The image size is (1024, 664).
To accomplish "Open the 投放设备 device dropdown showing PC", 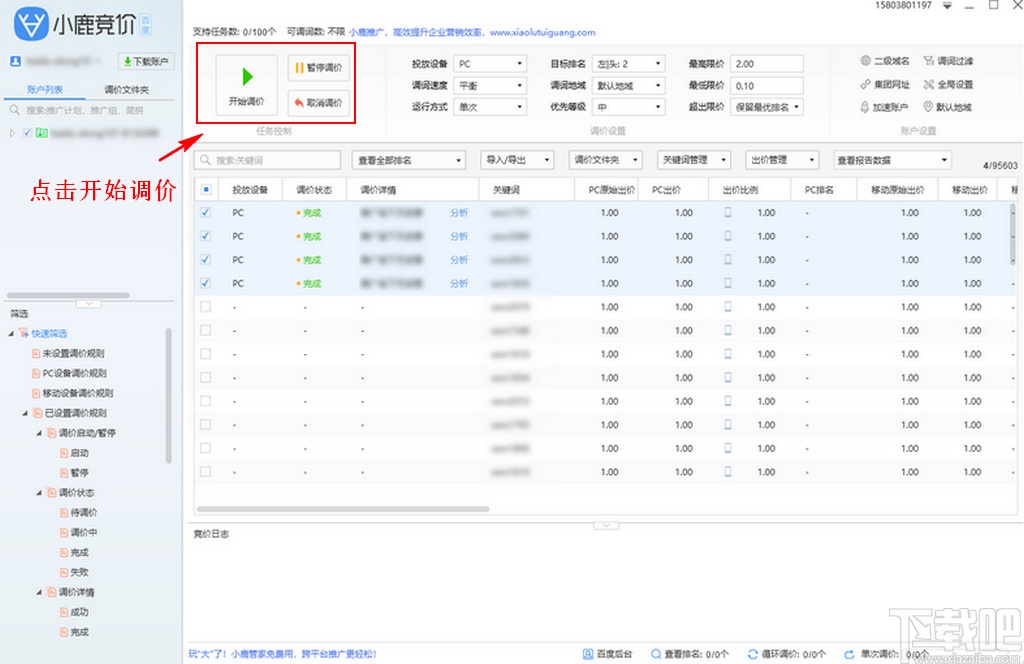I will point(489,62).
